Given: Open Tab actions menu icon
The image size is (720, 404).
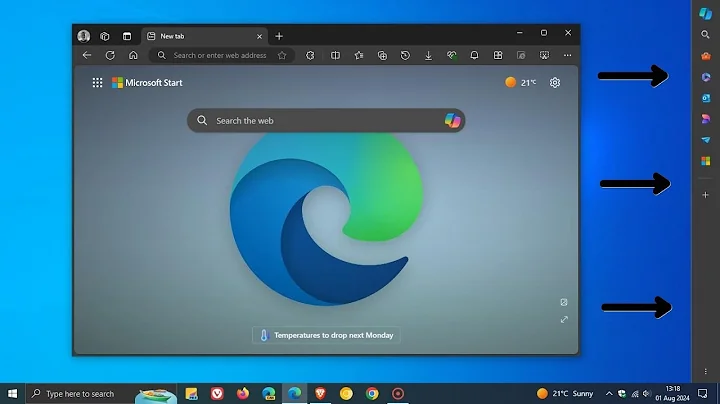Looking at the screenshot, I should [127, 36].
